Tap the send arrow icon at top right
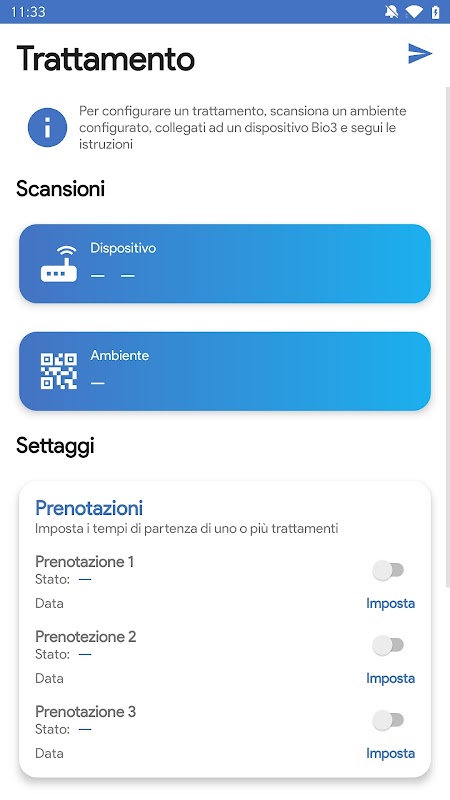The width and height of the screenshot is (450, 800). click(x=420, y=54)
